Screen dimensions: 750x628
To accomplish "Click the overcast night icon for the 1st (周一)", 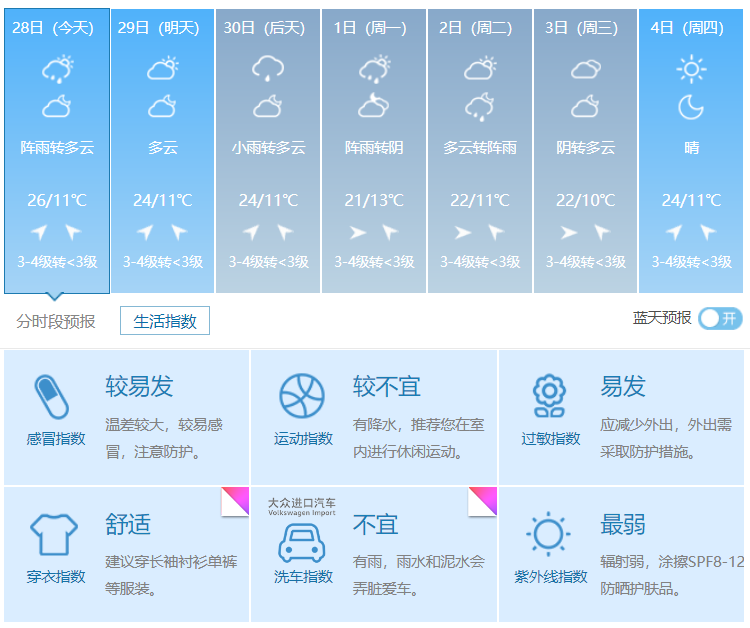I will (374, 105).
